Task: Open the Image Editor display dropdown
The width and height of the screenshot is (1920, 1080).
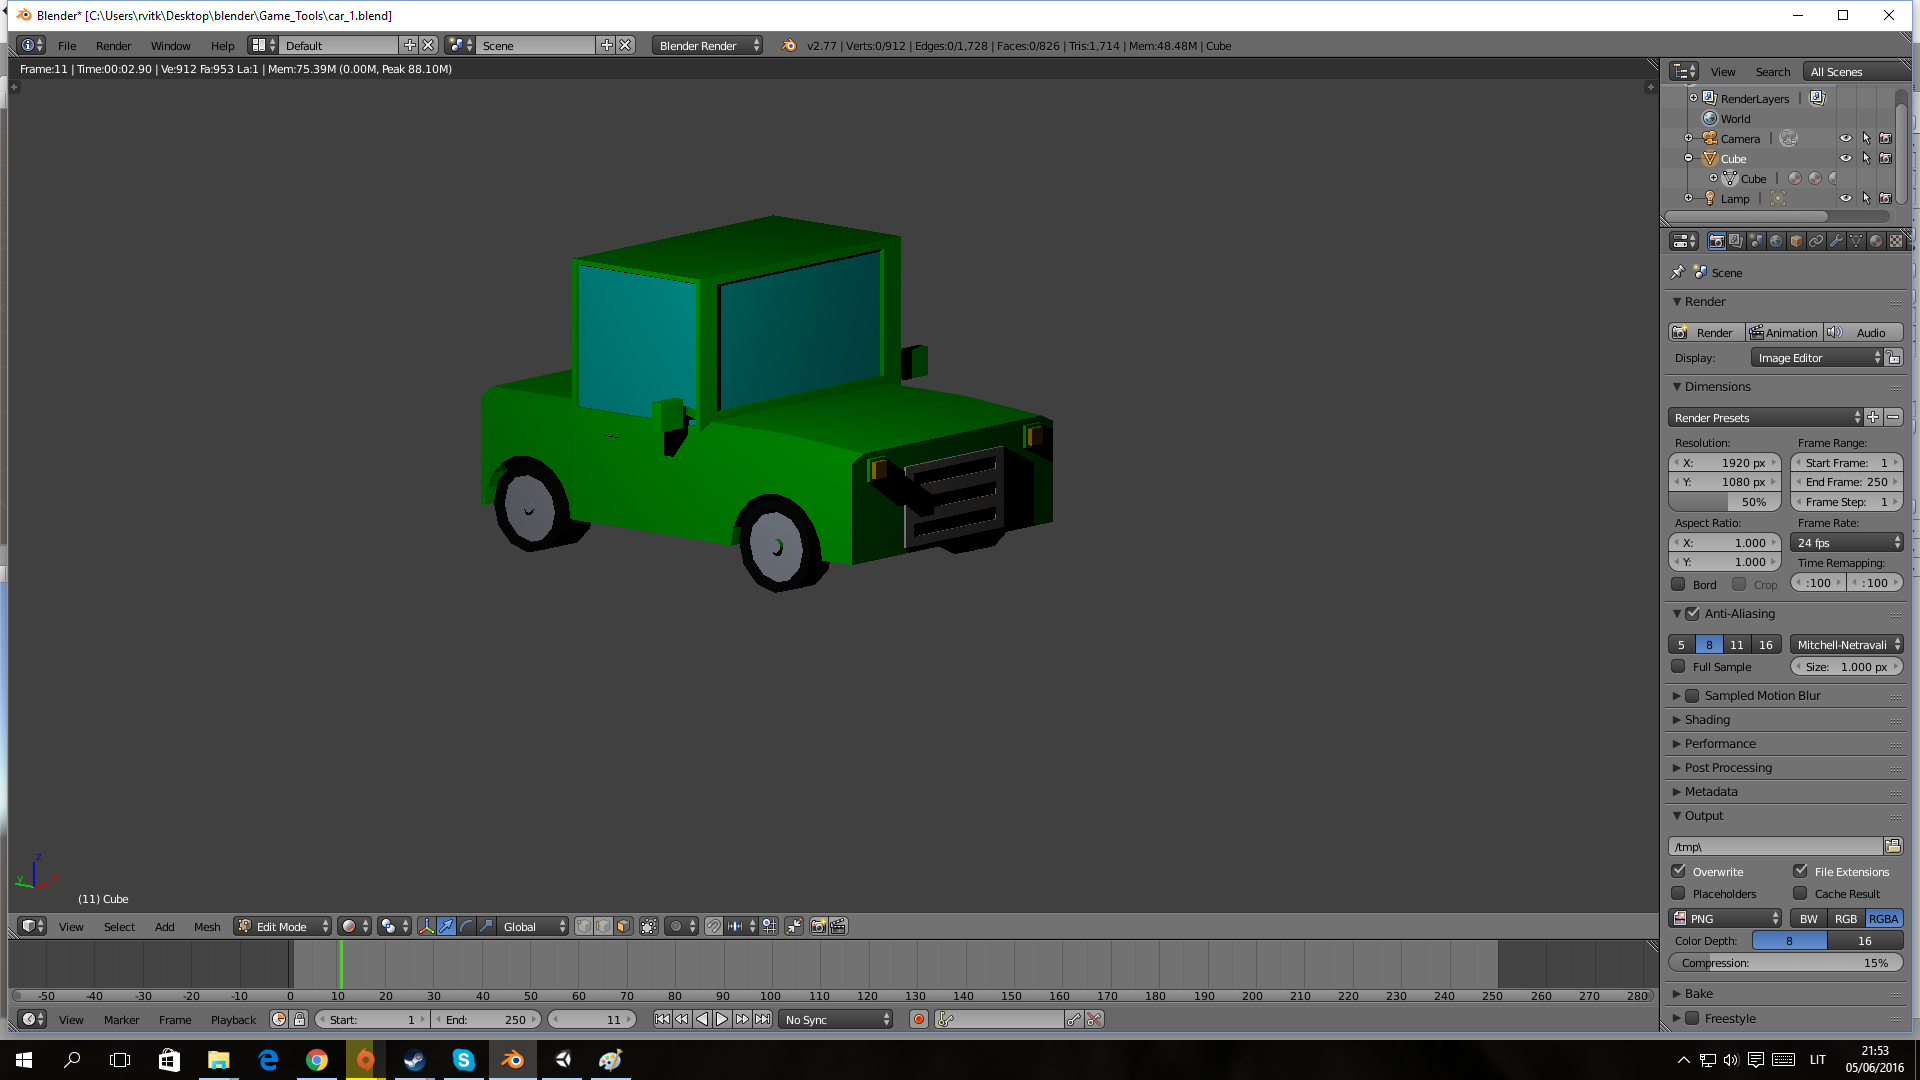Action: pyautogui.click(x=1817, y=357)
